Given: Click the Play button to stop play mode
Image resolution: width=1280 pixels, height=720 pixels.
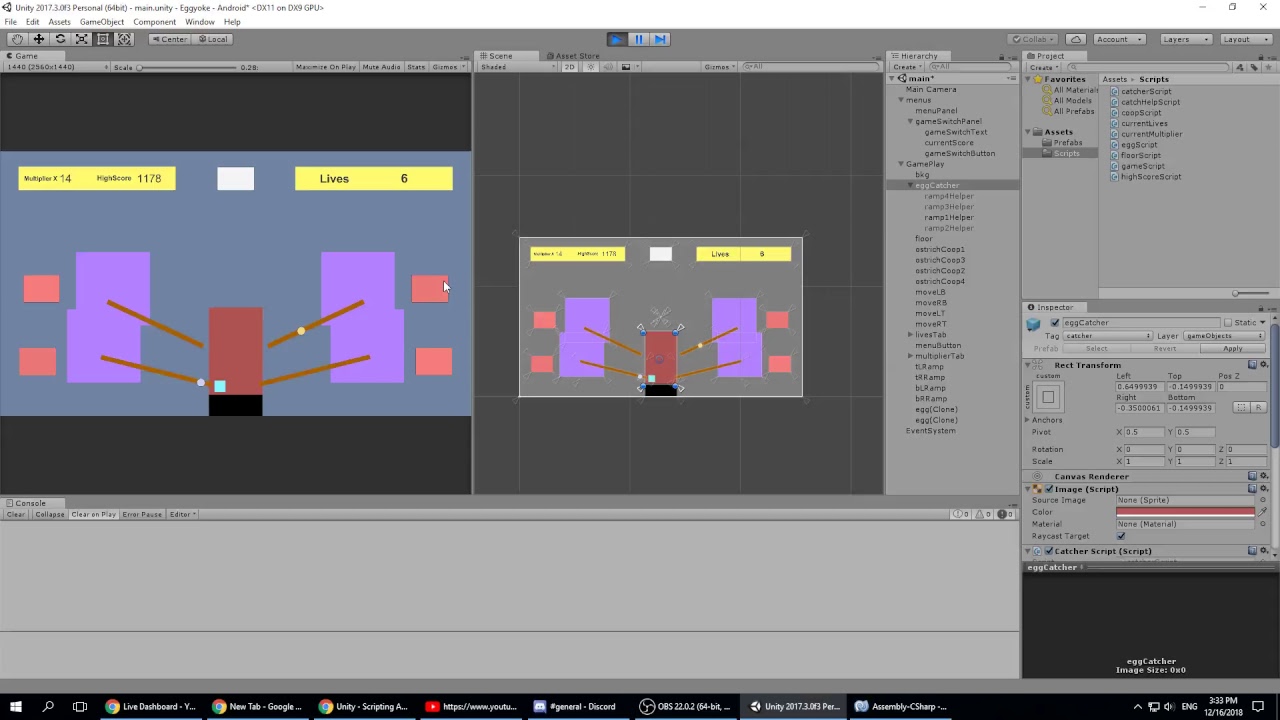Looking at the screenshot, I should pyautogui.click(x=616, y=39).
